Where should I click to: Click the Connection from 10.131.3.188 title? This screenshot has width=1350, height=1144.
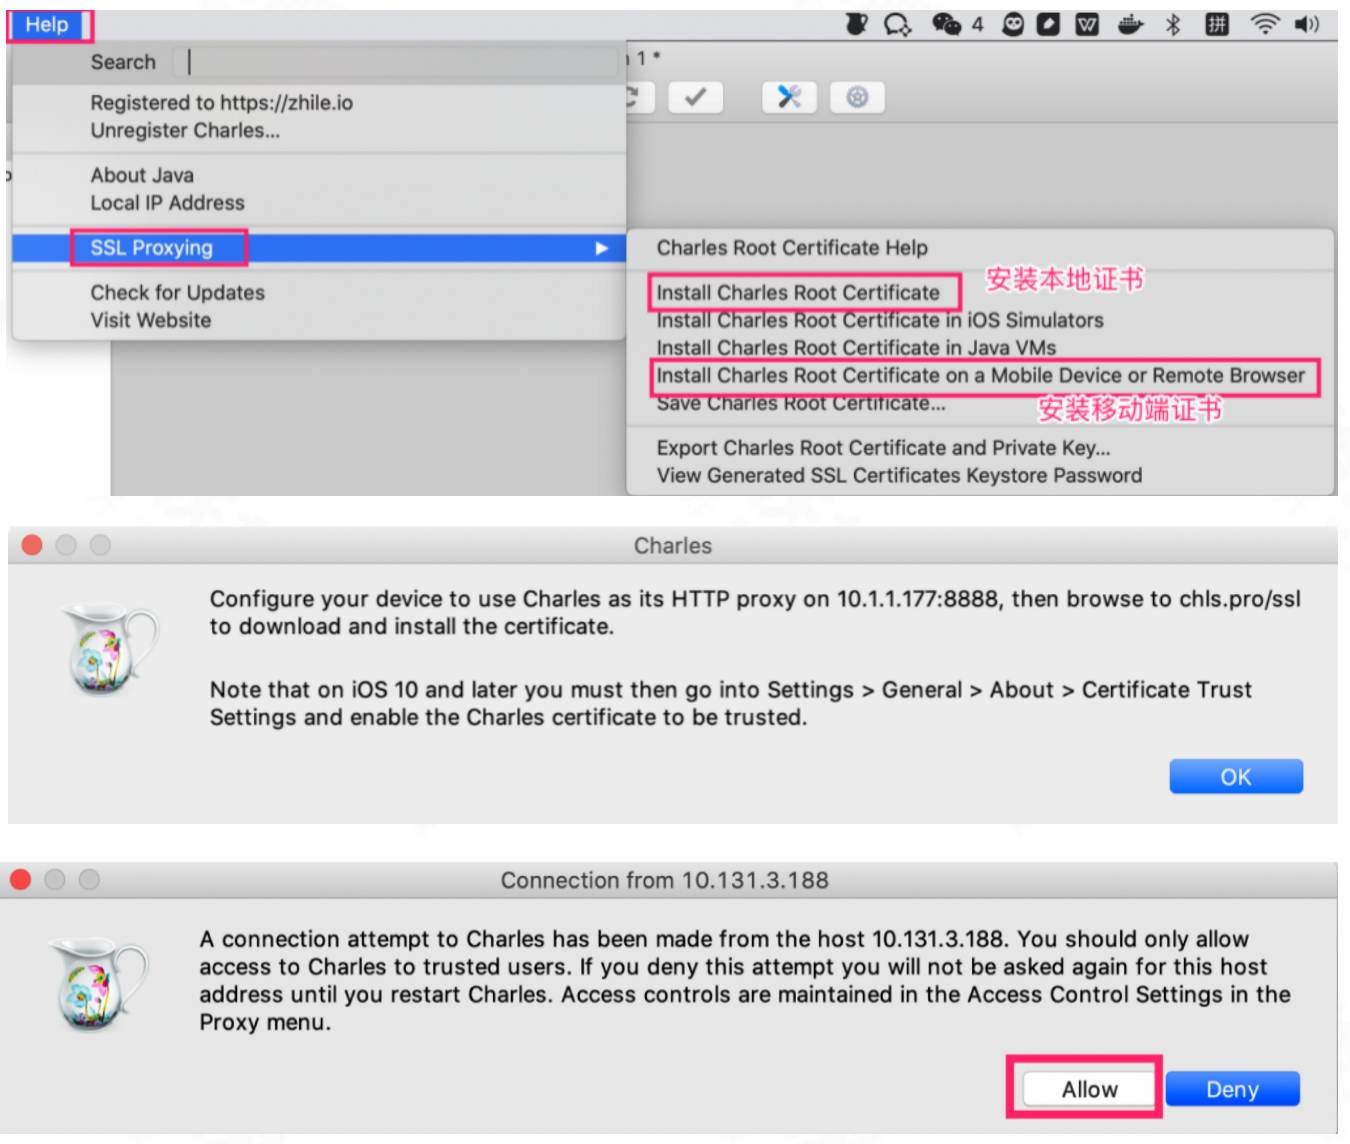pos(665,880)
